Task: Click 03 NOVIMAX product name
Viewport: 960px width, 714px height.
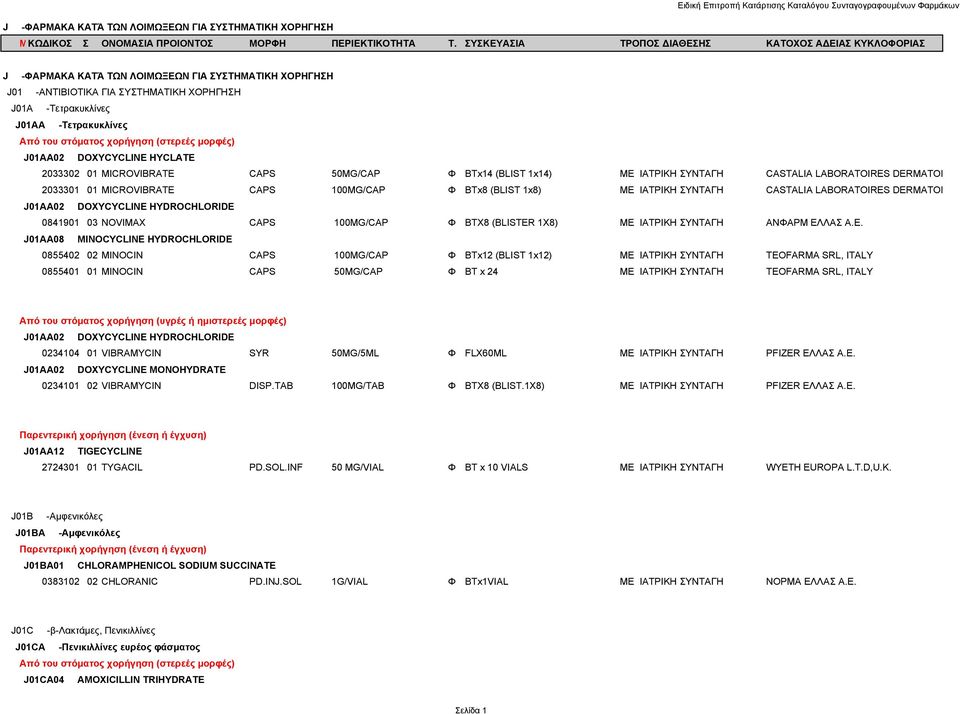Action: [116, 223]
